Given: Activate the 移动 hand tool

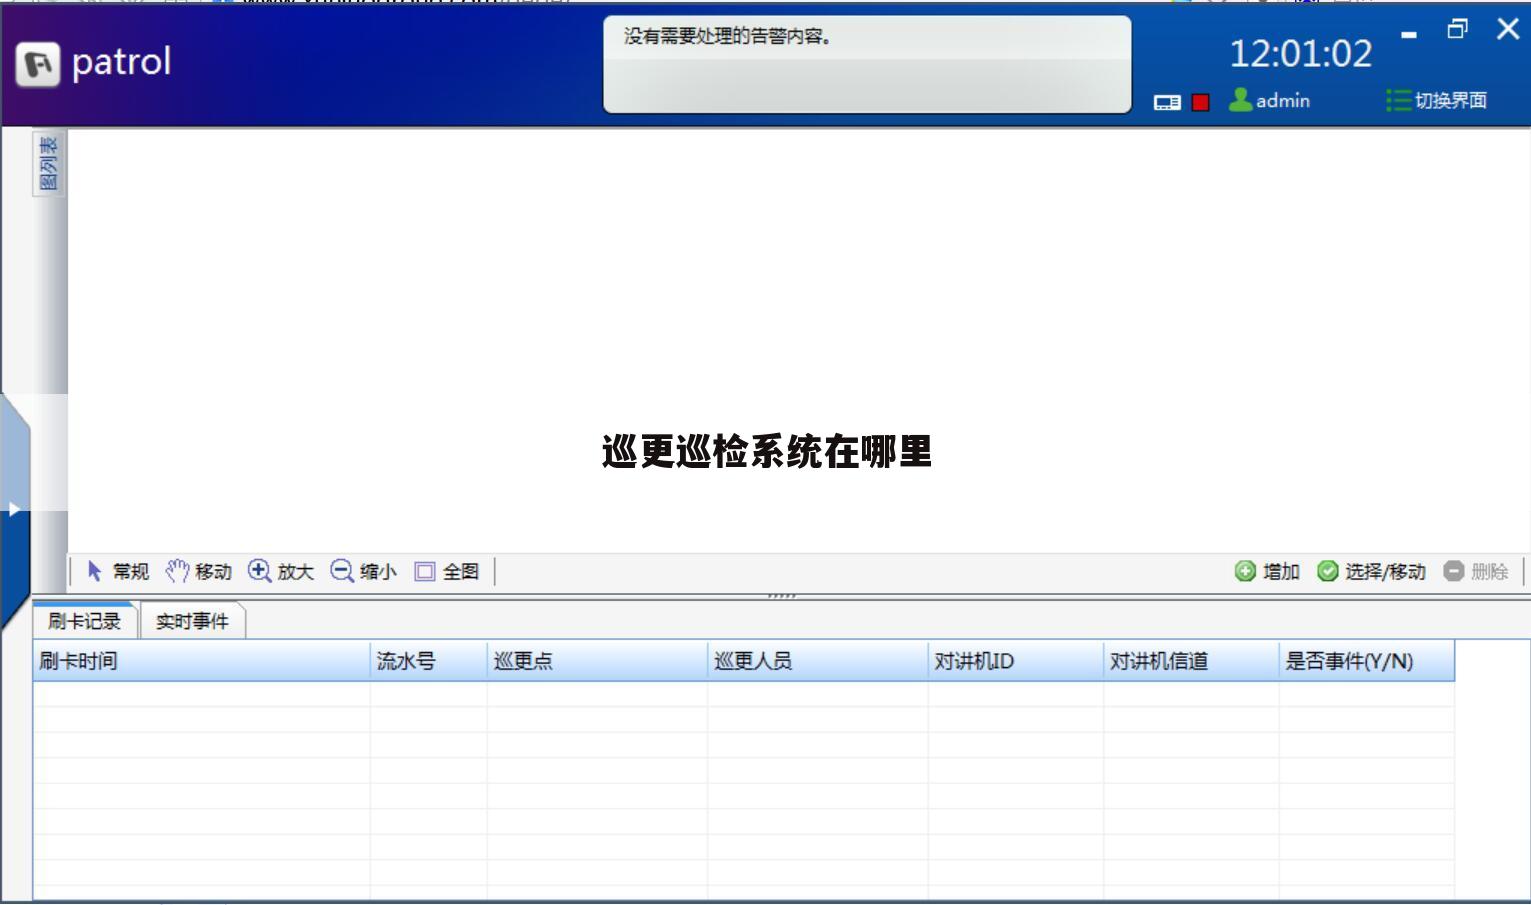Looking at the screenshot, I should click(199, 571).
